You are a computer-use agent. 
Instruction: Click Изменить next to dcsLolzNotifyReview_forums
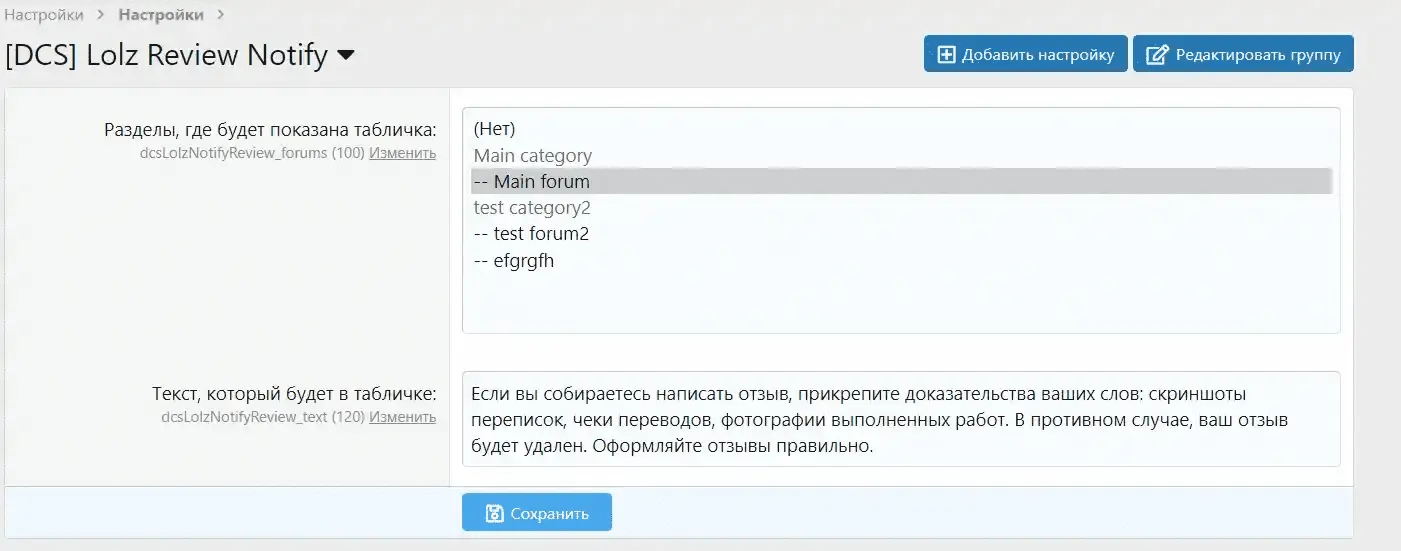click(x=402, y=153)
